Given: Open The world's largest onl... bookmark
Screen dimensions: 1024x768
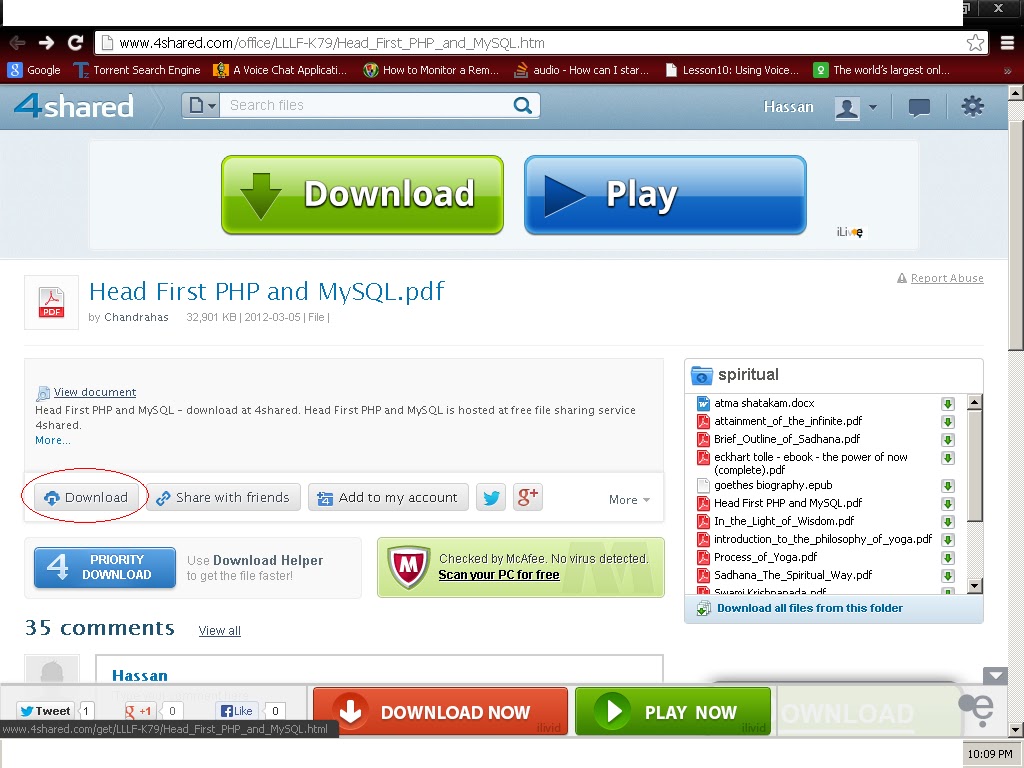Looking at the screenshot, I should (882, 70).
